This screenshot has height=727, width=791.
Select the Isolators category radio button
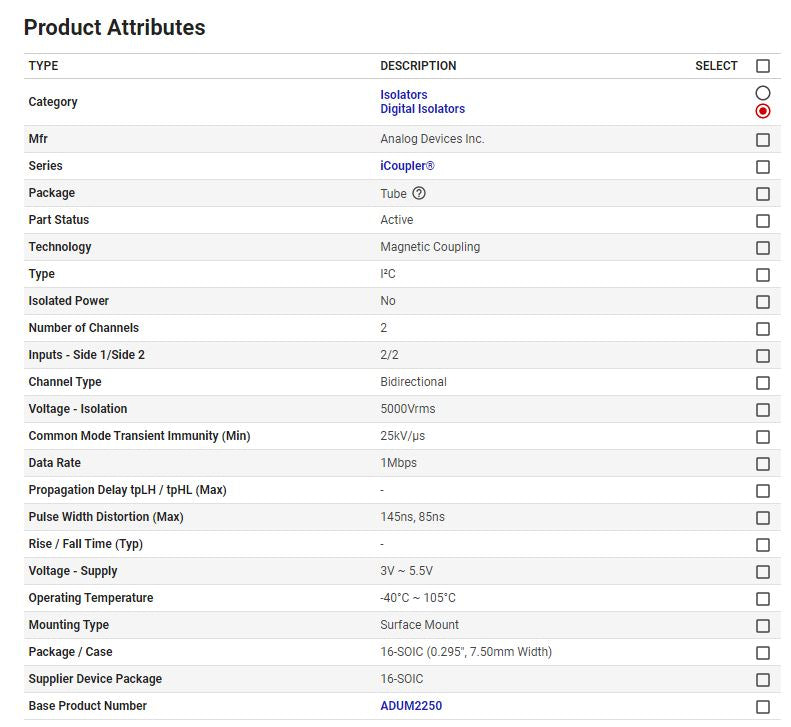(x=763, y=93)
